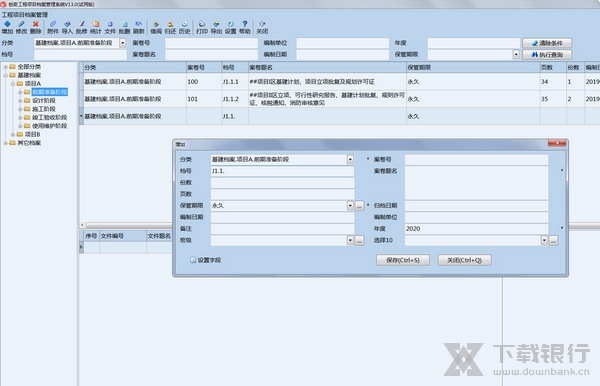600x386 pixels.
Task: Open the 保管期限 dropdown in the add dialog
Action: [350, 206]
